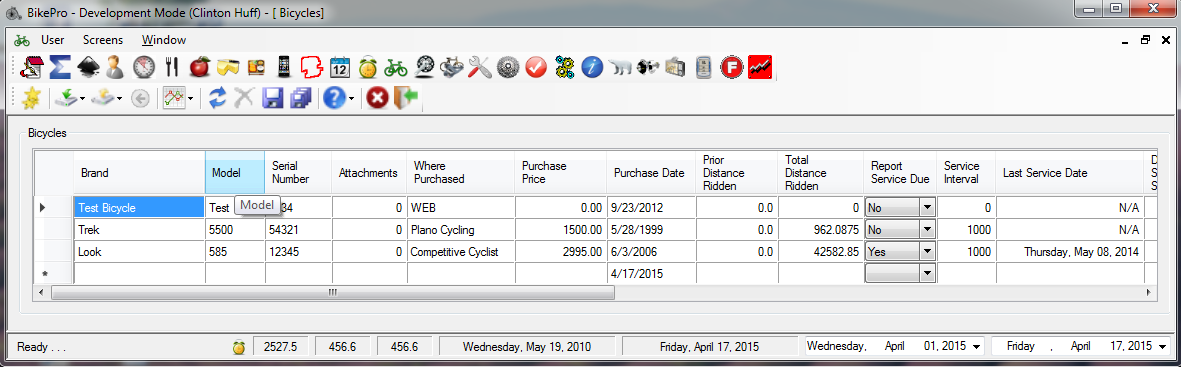Click the Last Service Date column header
This screenshot has width=1181, height=367.
(x=1070, y=173)
